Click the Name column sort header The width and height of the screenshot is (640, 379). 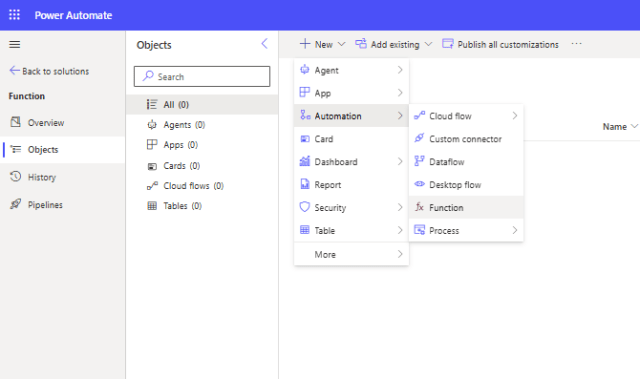pyautogui.click(x=620, y=126)
